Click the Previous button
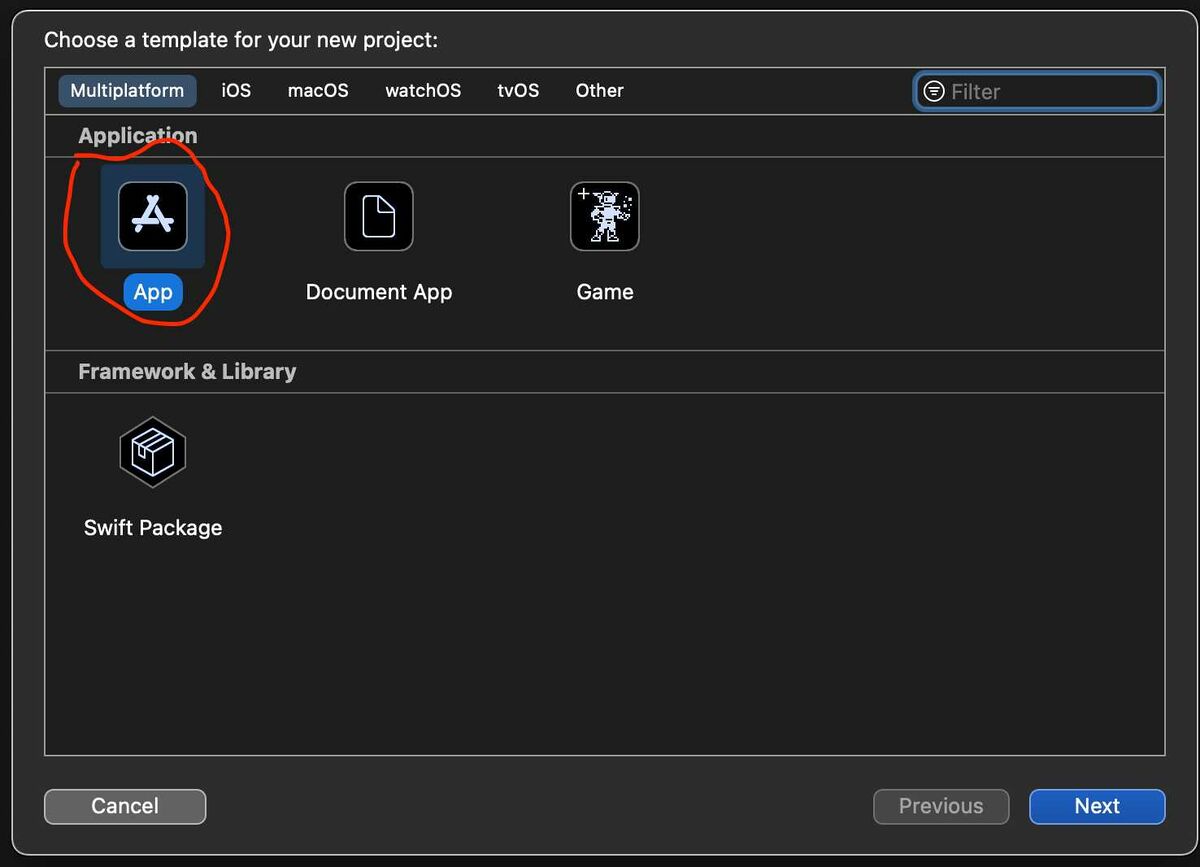Image resolution: width=1200 pixels, height=867 pixels. pyautogui.click(x=940, y=806)
